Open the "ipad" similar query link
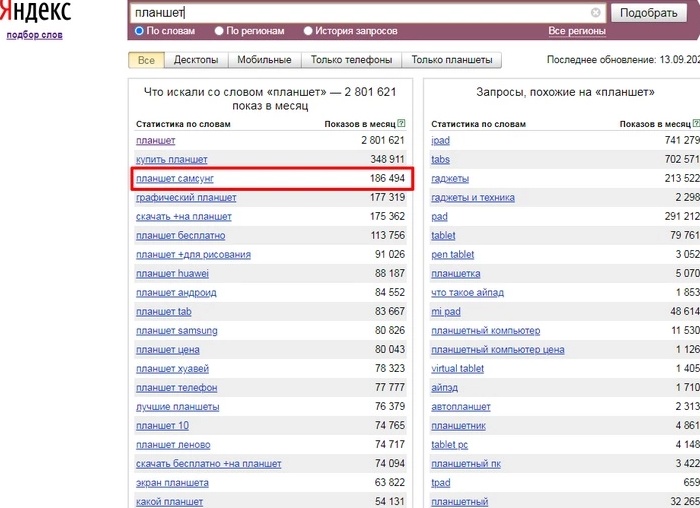 coord(440,141)
